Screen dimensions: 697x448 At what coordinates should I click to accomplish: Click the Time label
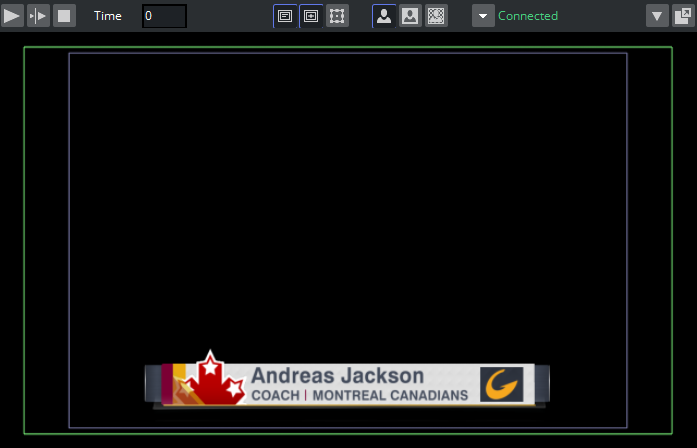coord(108,16)
